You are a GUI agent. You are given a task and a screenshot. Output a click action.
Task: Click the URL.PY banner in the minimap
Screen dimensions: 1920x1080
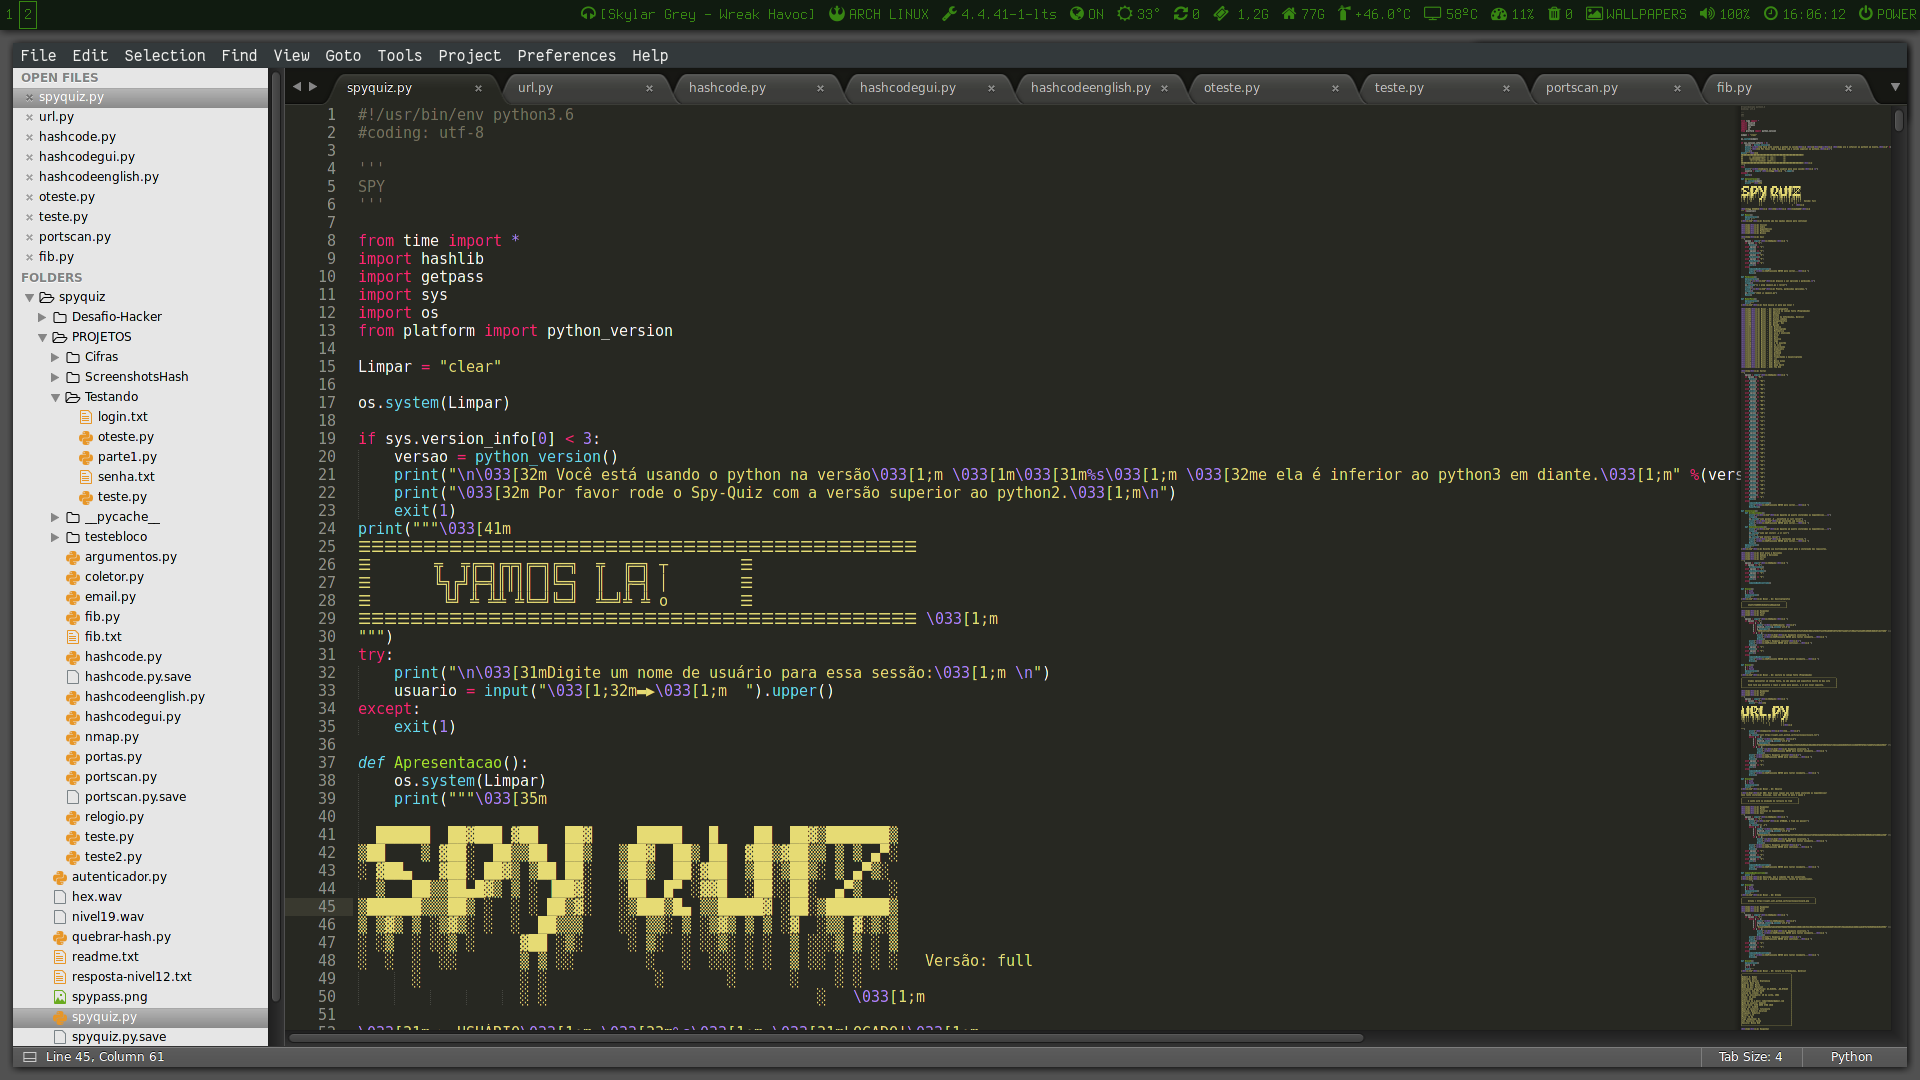[1765, 712]
